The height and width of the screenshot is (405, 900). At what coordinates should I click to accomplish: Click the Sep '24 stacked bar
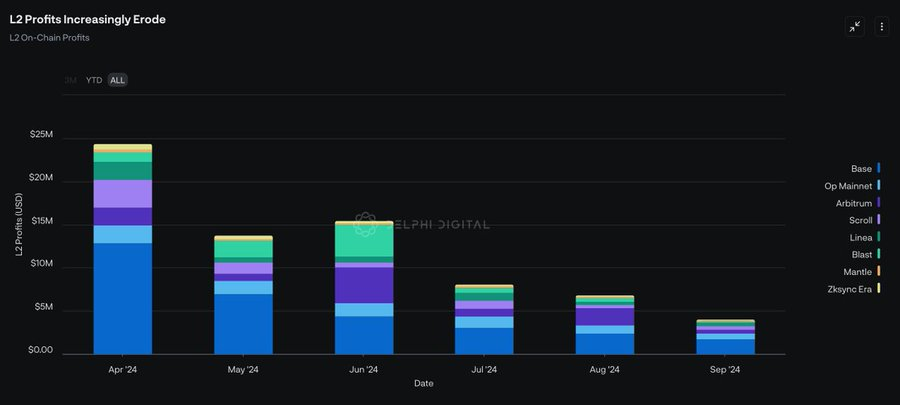click(x=726, y=337)
